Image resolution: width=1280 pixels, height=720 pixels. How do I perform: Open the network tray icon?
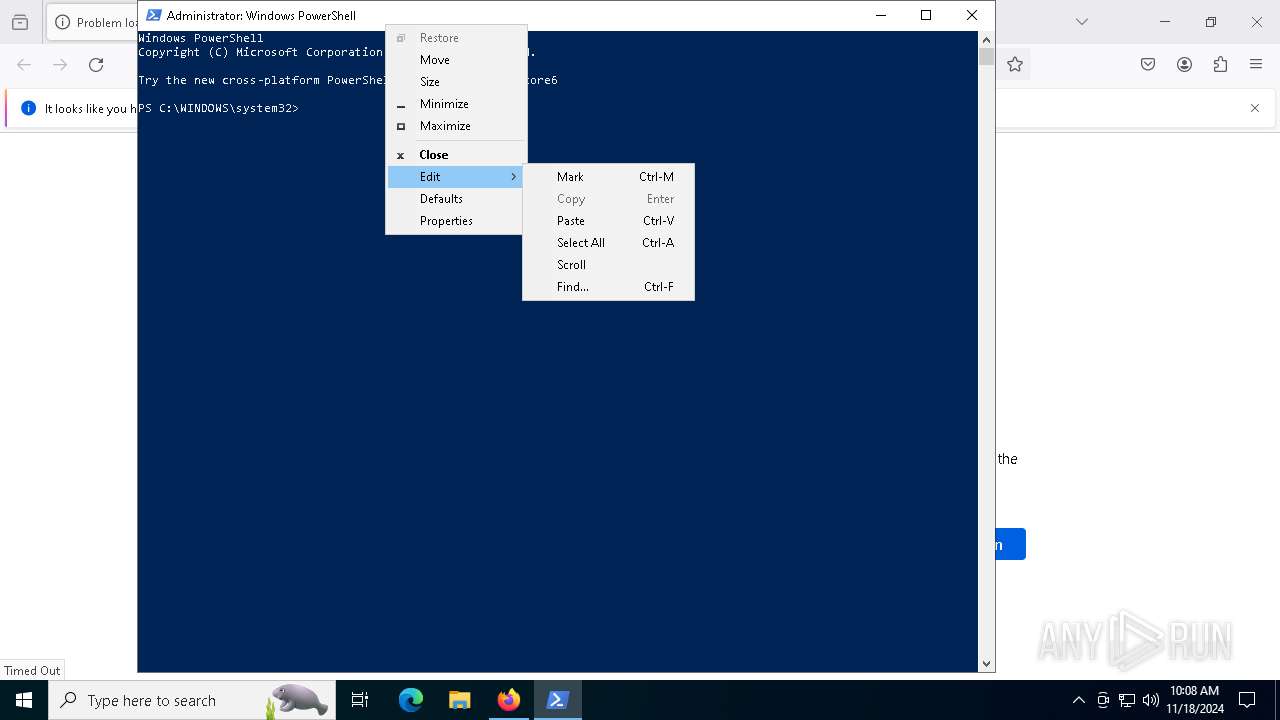click(1127, 700)
